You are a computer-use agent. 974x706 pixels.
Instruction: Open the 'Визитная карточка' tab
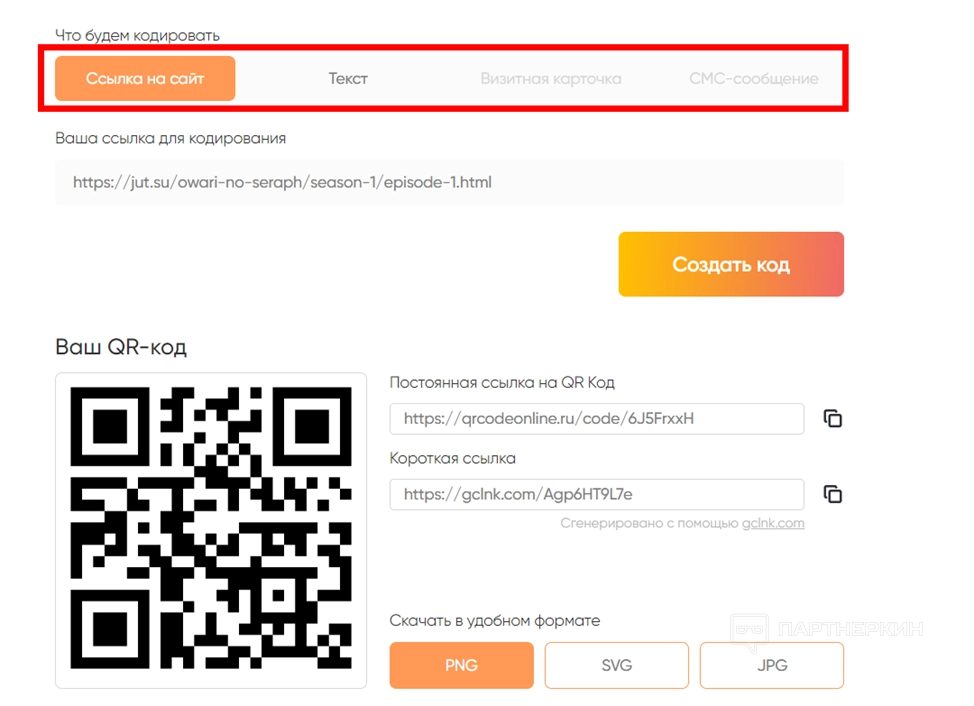point(550,79)
